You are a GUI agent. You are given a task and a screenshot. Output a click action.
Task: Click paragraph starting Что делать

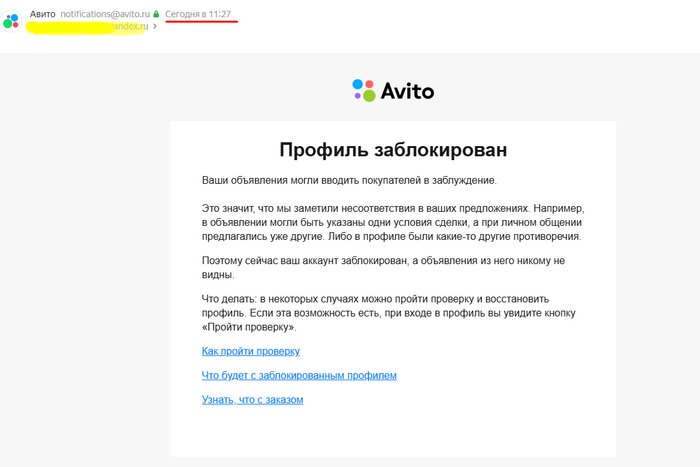click(389, 313)
